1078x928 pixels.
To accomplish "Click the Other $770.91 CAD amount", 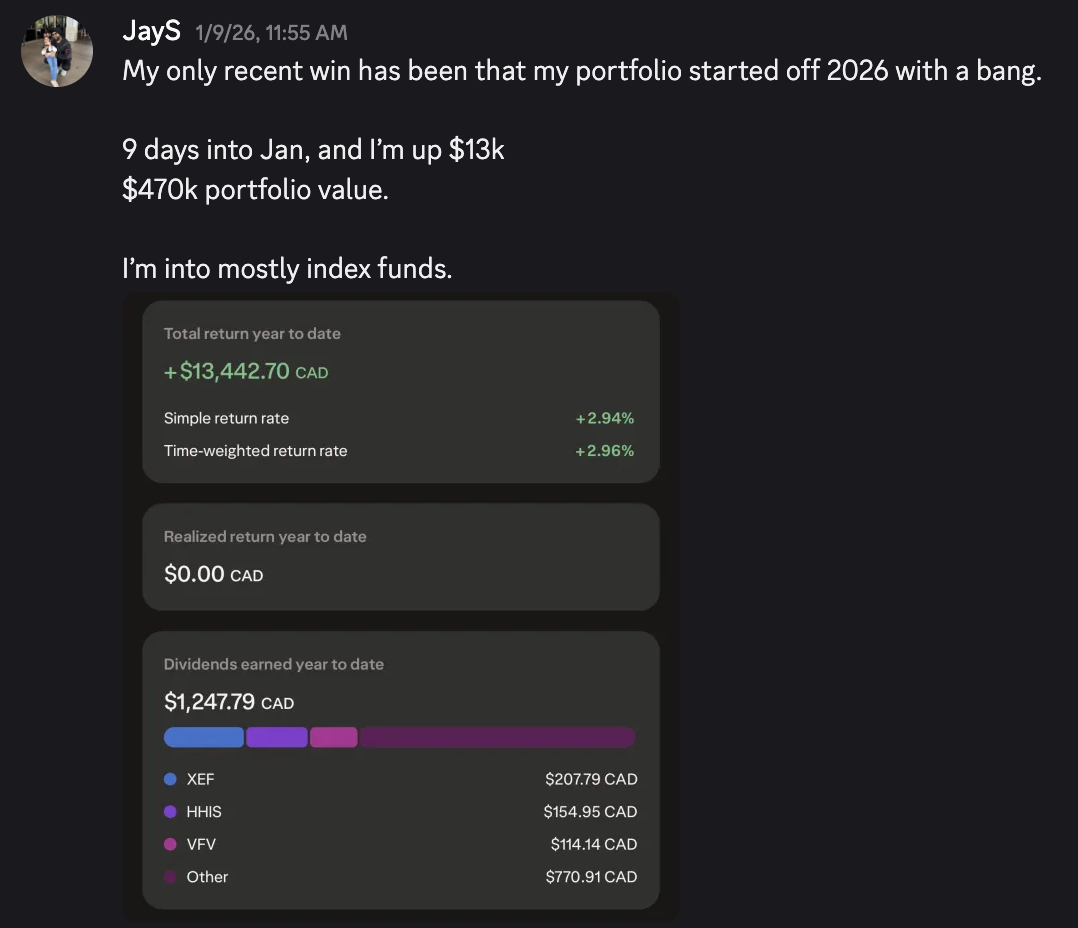I will click(x=591, y=876).
